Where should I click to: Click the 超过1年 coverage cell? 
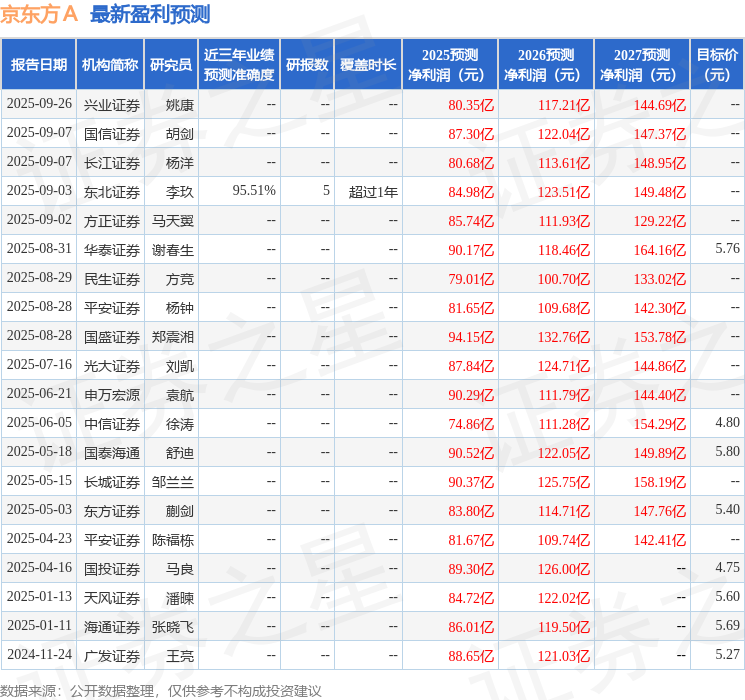[x=373, y=192]
